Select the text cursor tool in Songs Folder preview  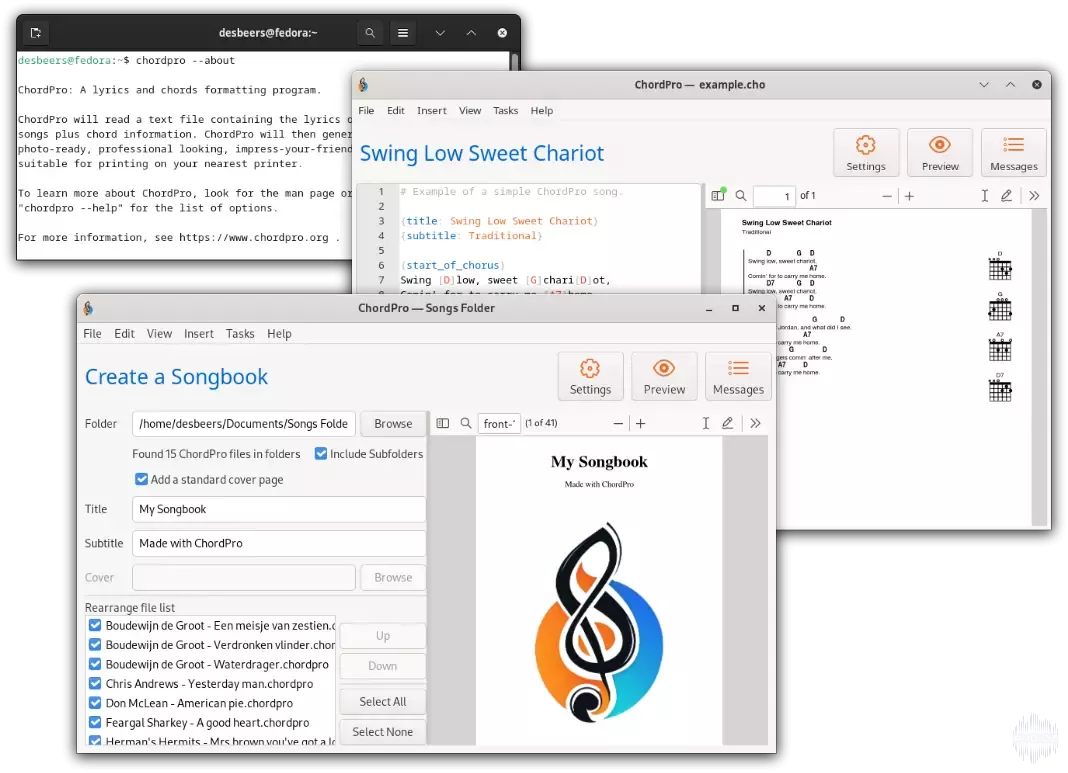click(x=706, y=424)
